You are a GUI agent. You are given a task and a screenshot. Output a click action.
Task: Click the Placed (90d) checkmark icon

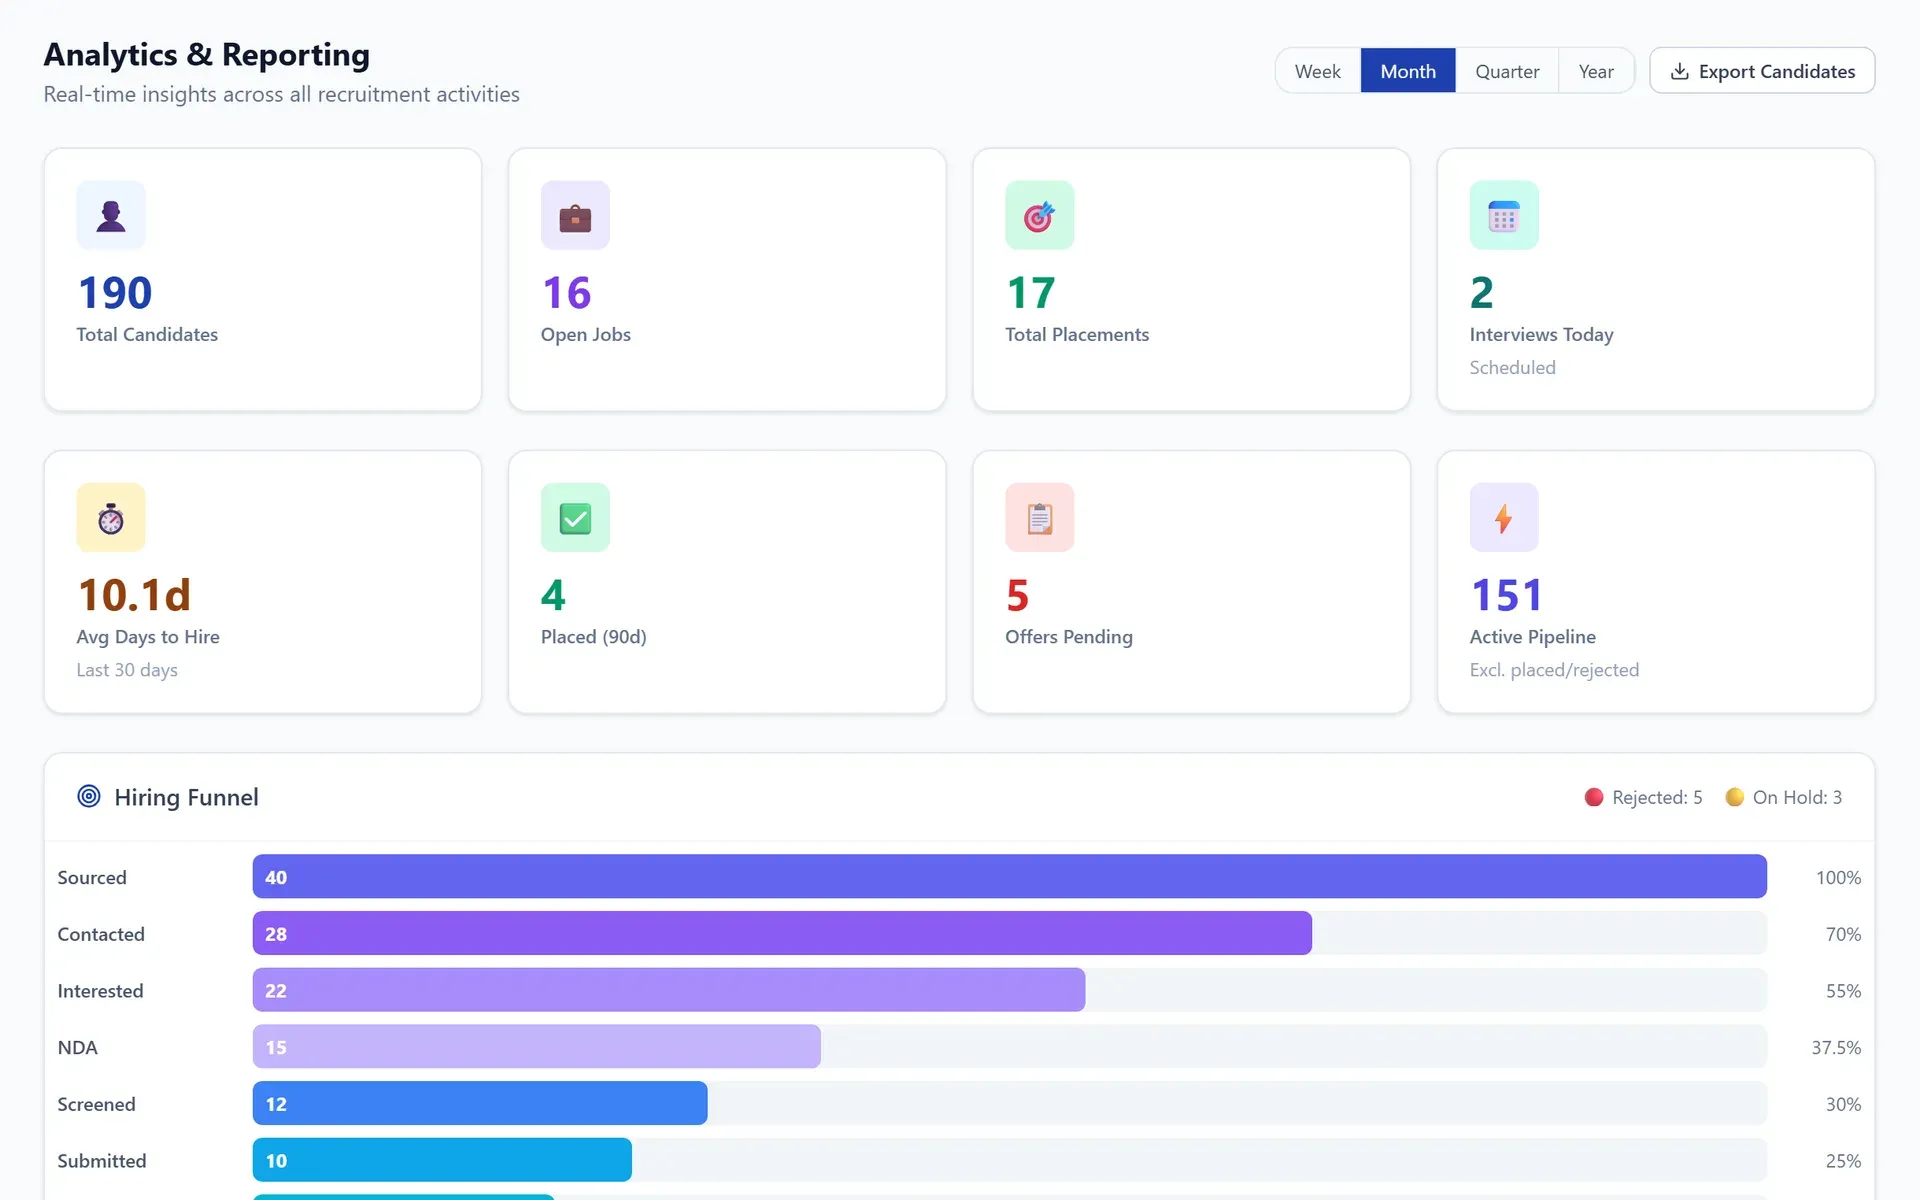pos(575,518)
